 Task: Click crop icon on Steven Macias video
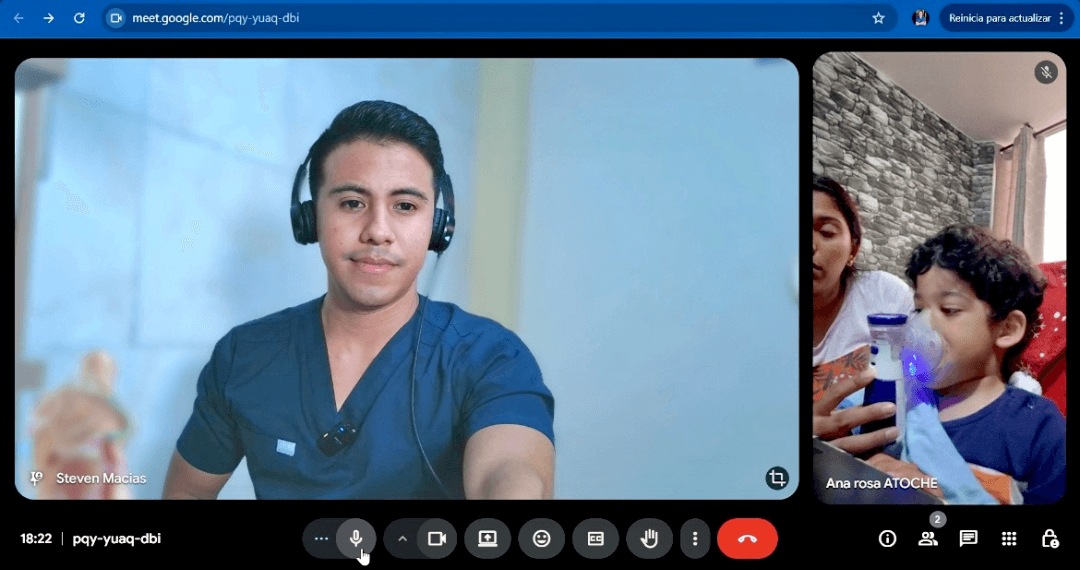[777, 478]
